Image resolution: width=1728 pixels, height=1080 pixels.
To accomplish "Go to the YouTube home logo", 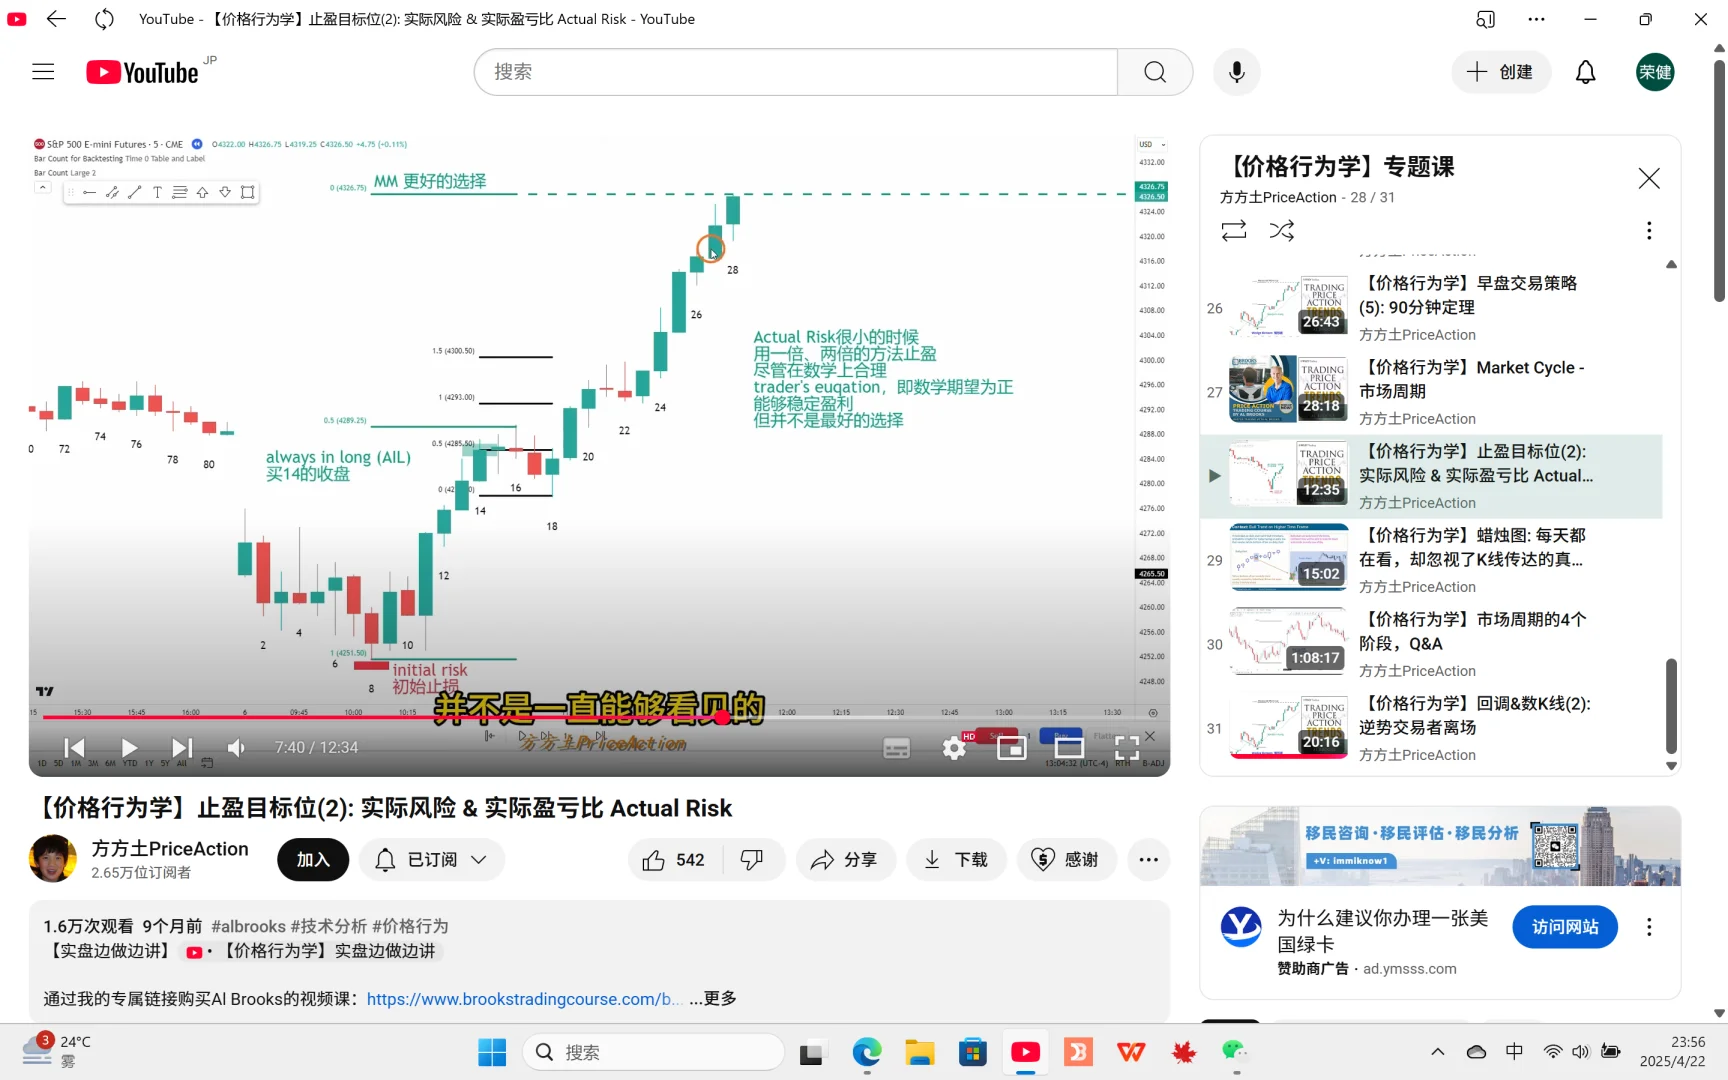I will 142,72.
